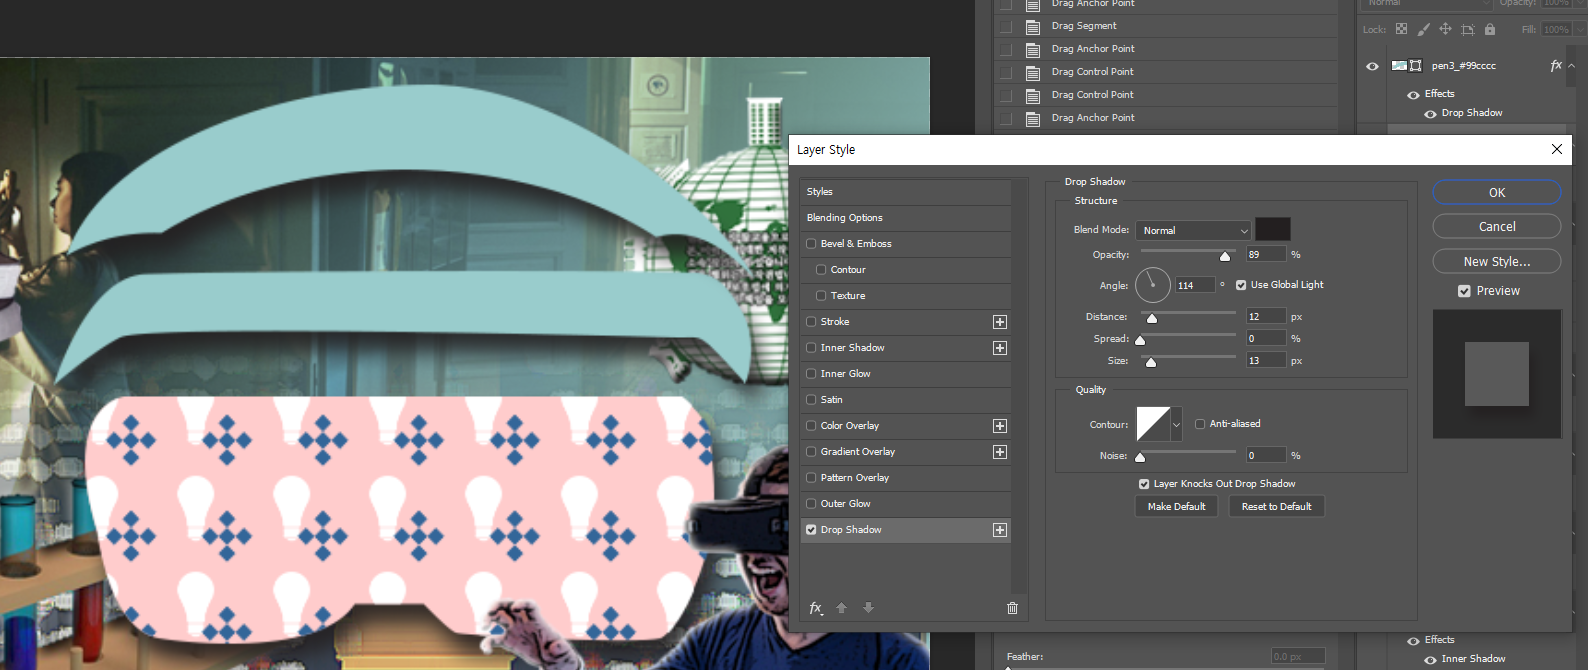Tick the Inner Glow checkbox
This screenshot has height=670, width=1588.
[x=811, y=374]
